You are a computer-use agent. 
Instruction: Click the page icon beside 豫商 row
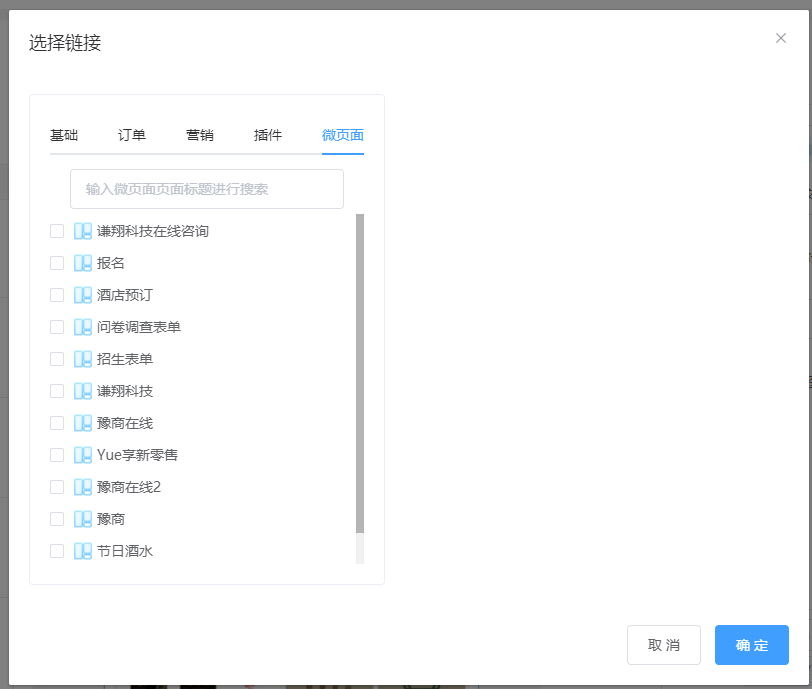[x=83, y=519]
